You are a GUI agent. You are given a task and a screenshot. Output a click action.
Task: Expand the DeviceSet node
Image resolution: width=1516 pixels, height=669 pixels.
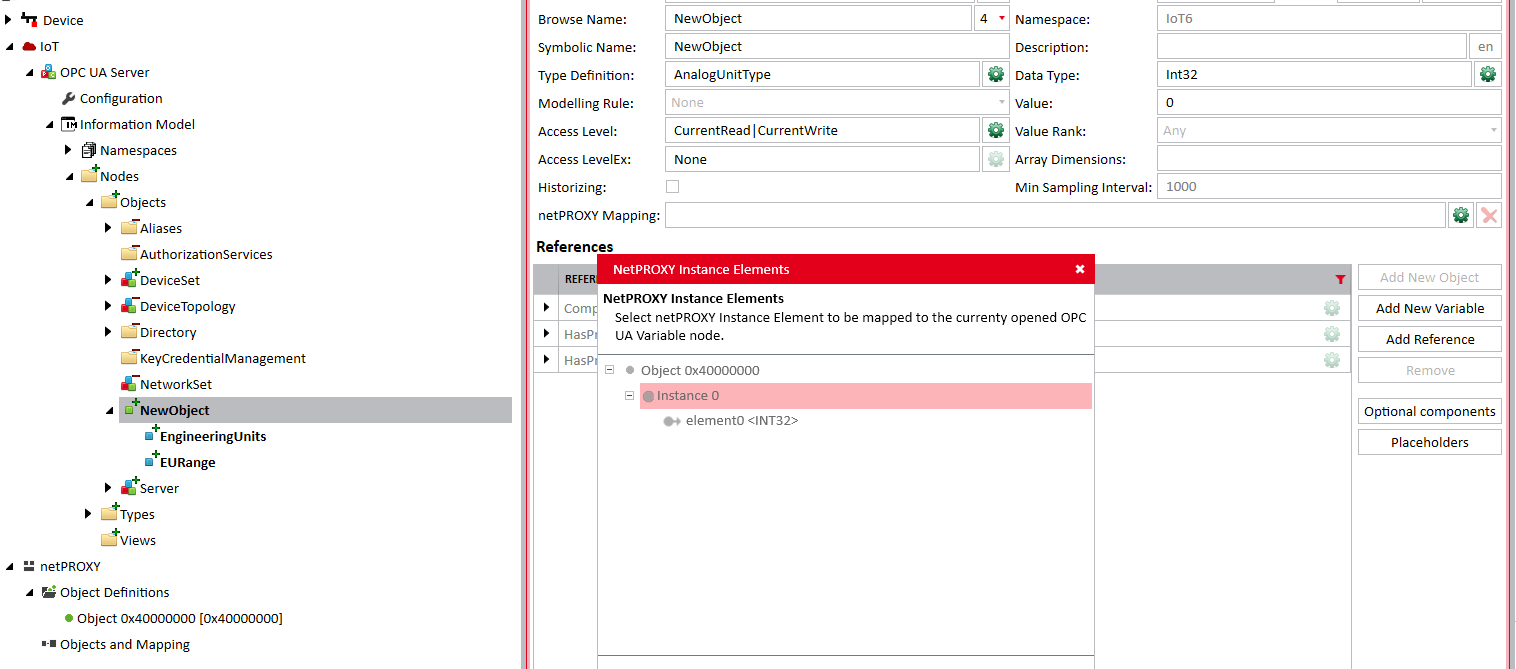[x=108, y=280]
